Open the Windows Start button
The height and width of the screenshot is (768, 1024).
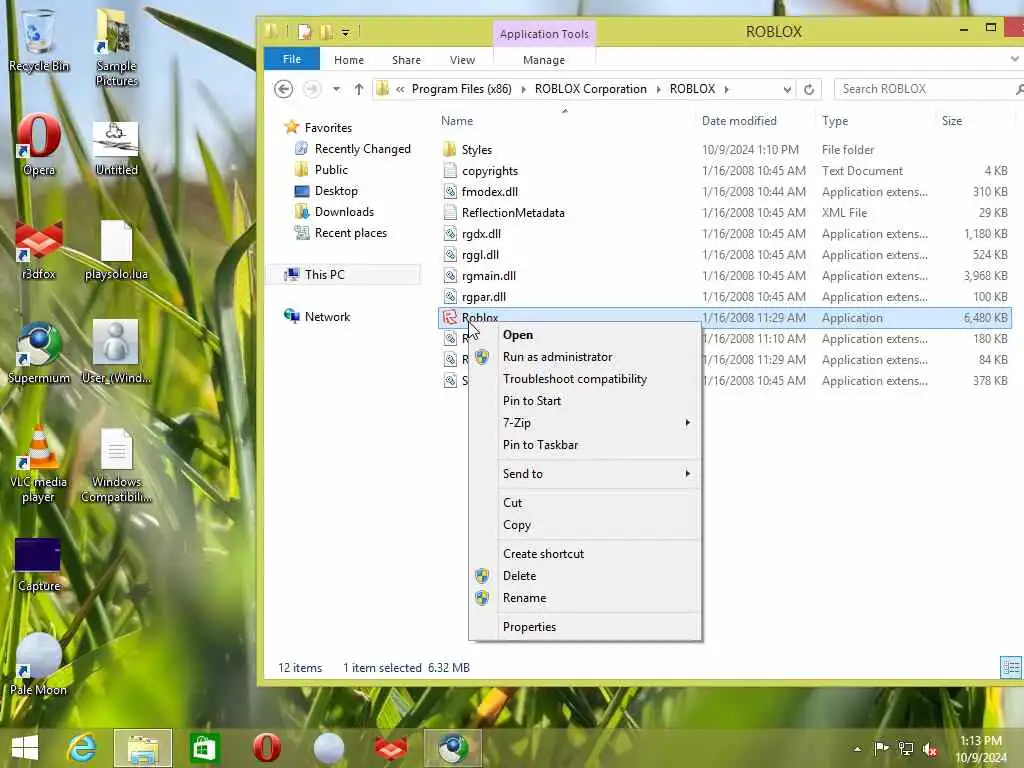(x=25, y=748)
